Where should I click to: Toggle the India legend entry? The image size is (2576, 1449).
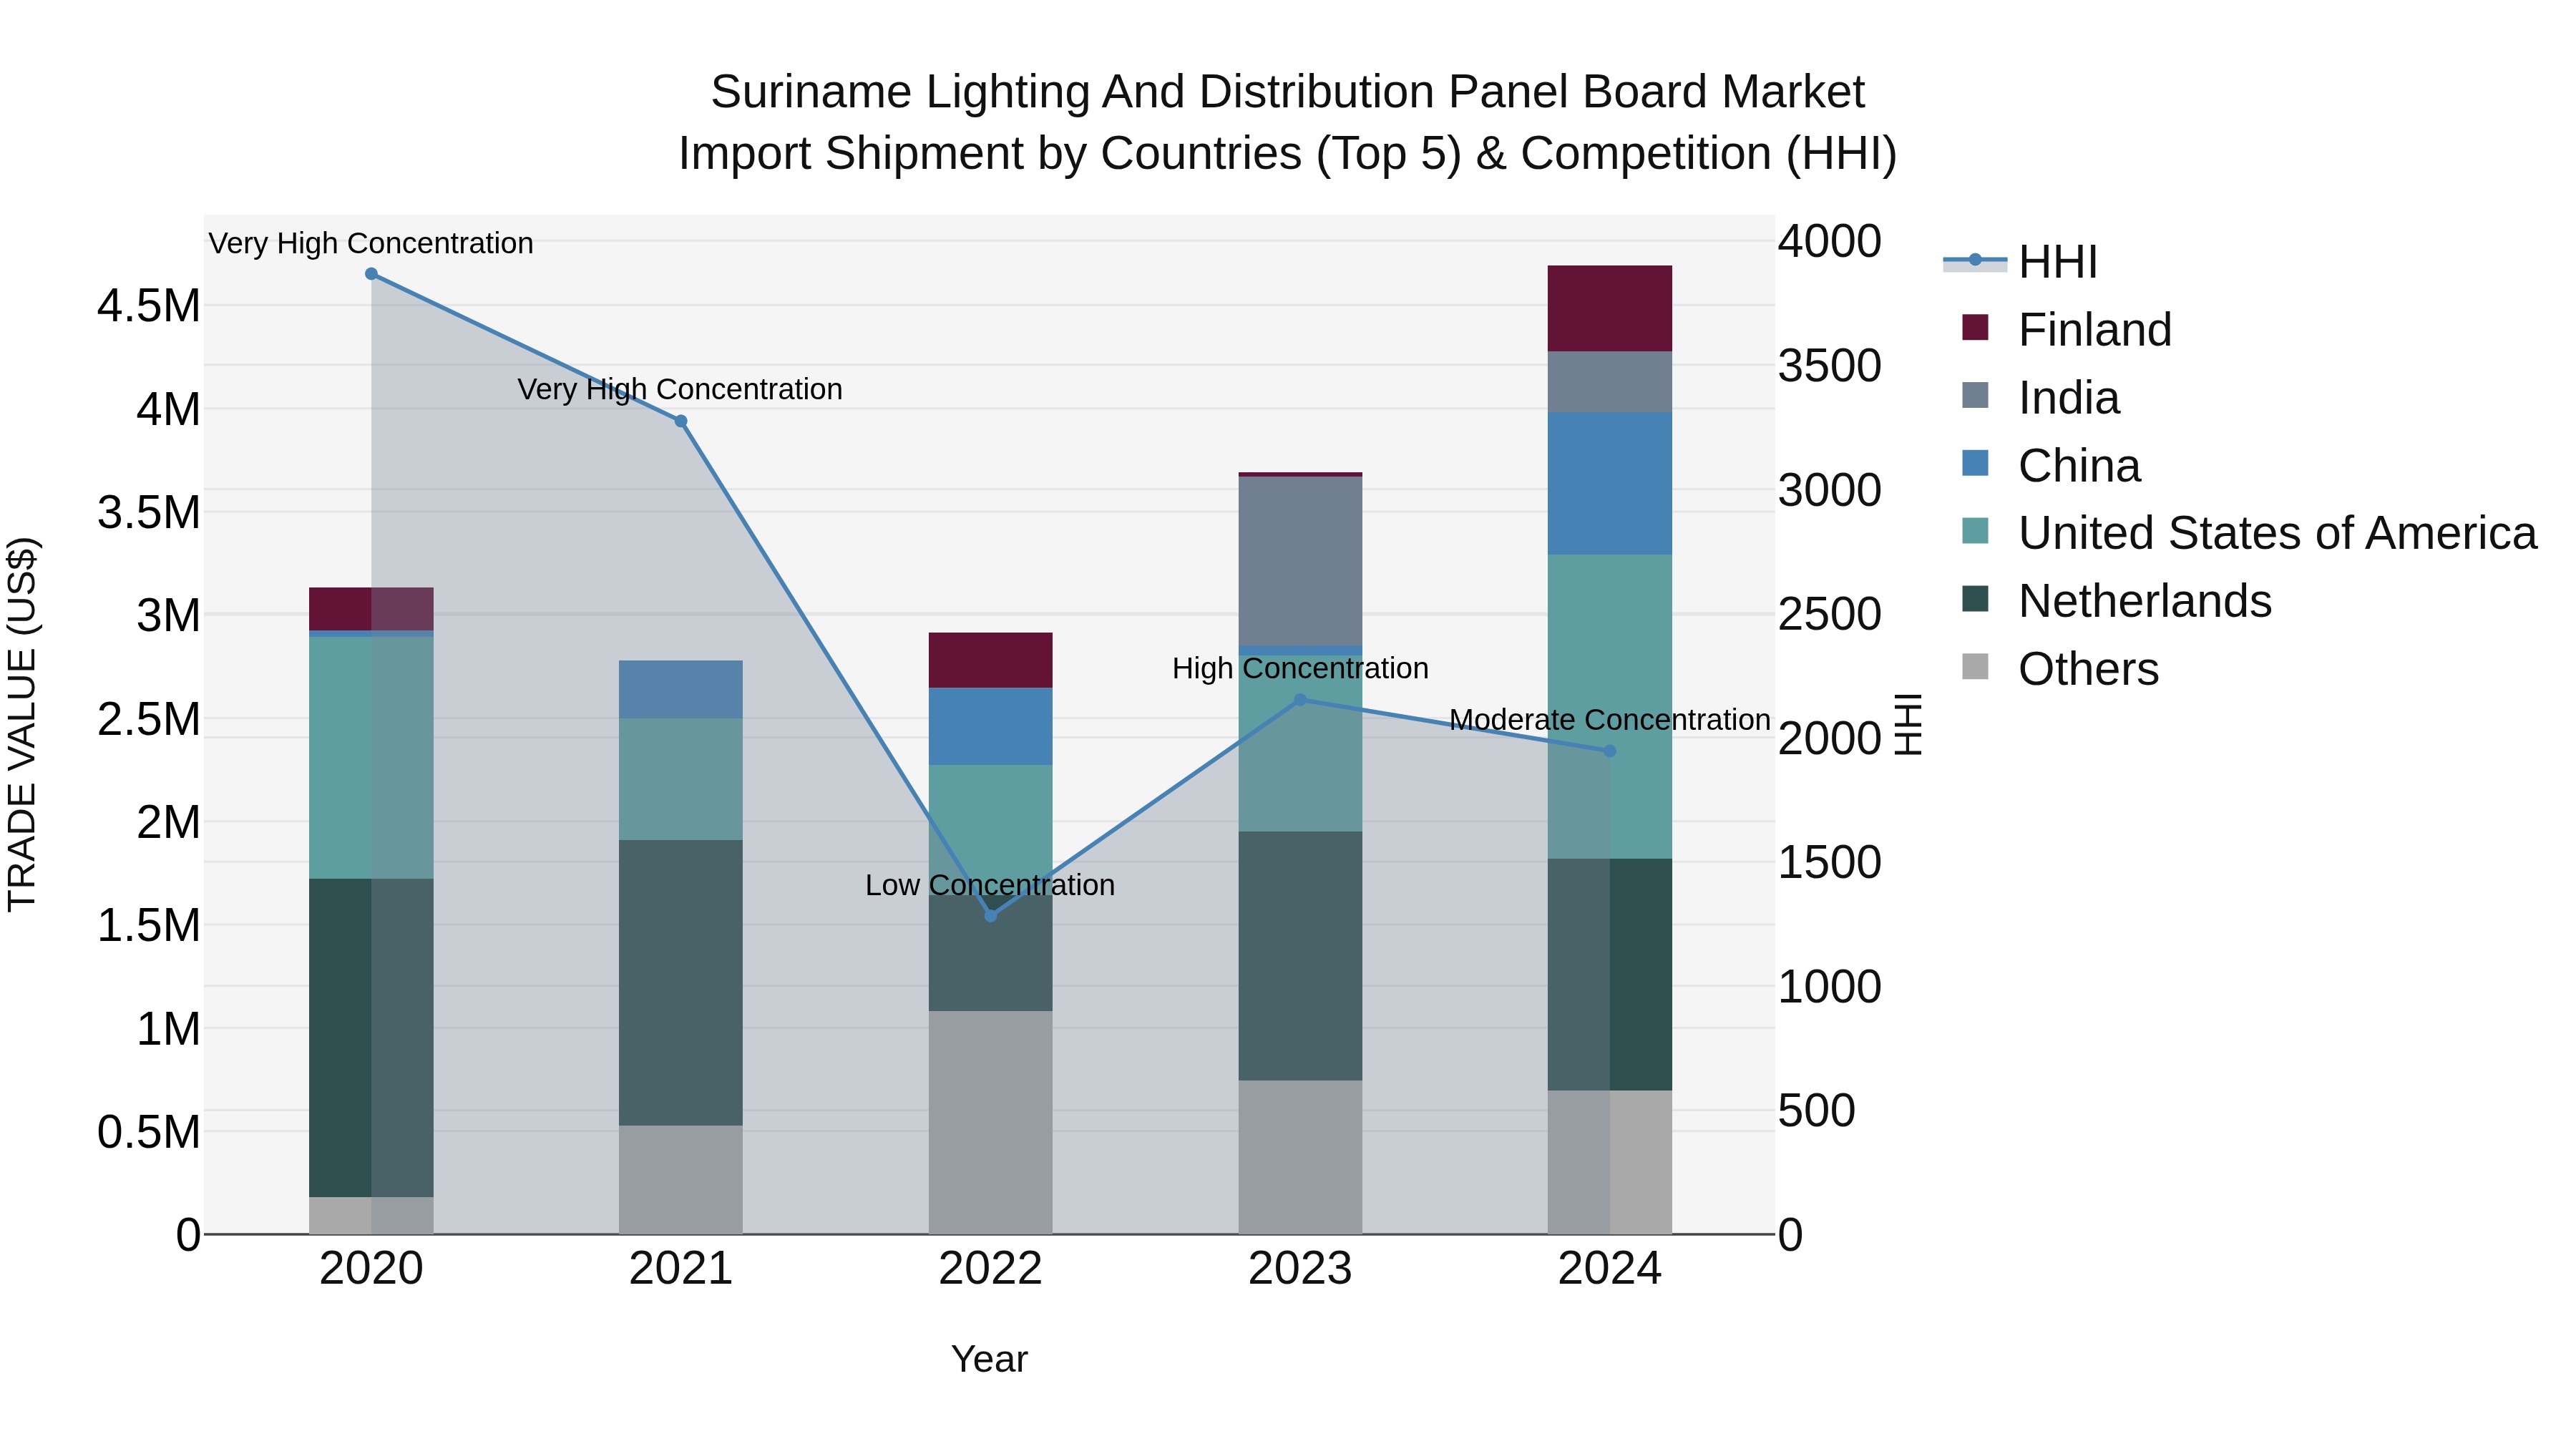2040,397
